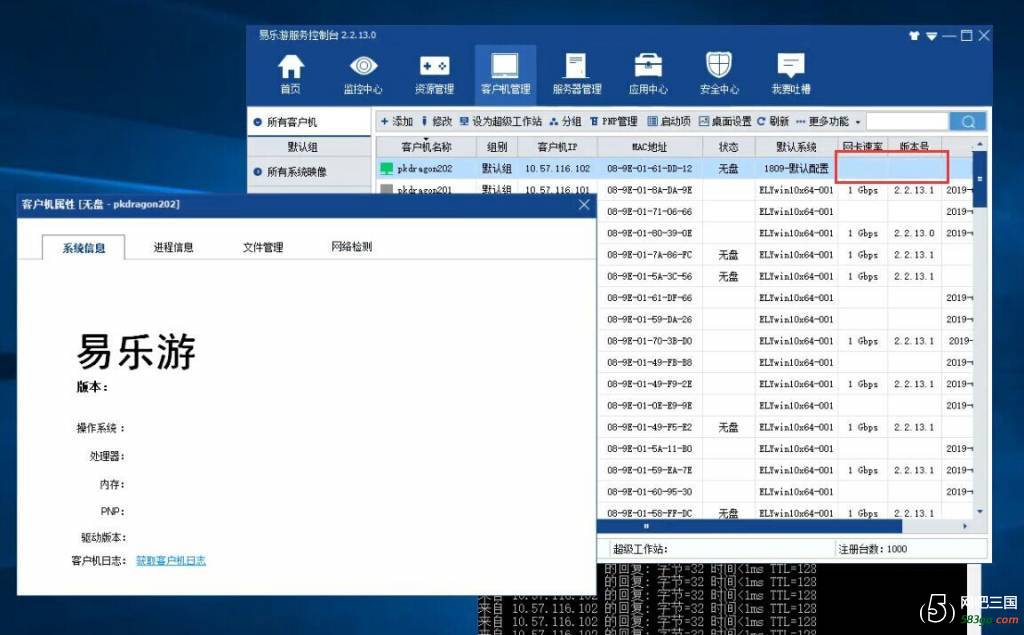1024x635 pixels.
Task: Click the vertical scrollbar up arrow
Action: pos(979,144)
